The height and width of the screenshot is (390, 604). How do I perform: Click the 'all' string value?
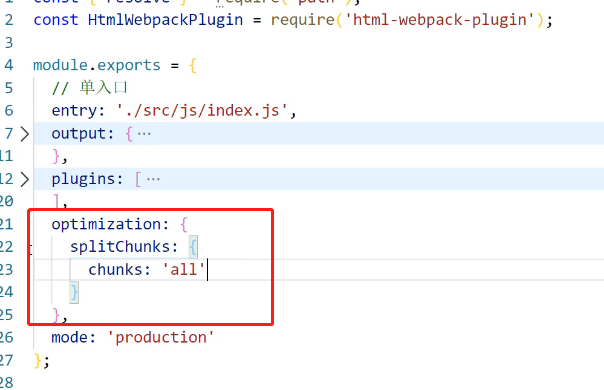(183, 269)
